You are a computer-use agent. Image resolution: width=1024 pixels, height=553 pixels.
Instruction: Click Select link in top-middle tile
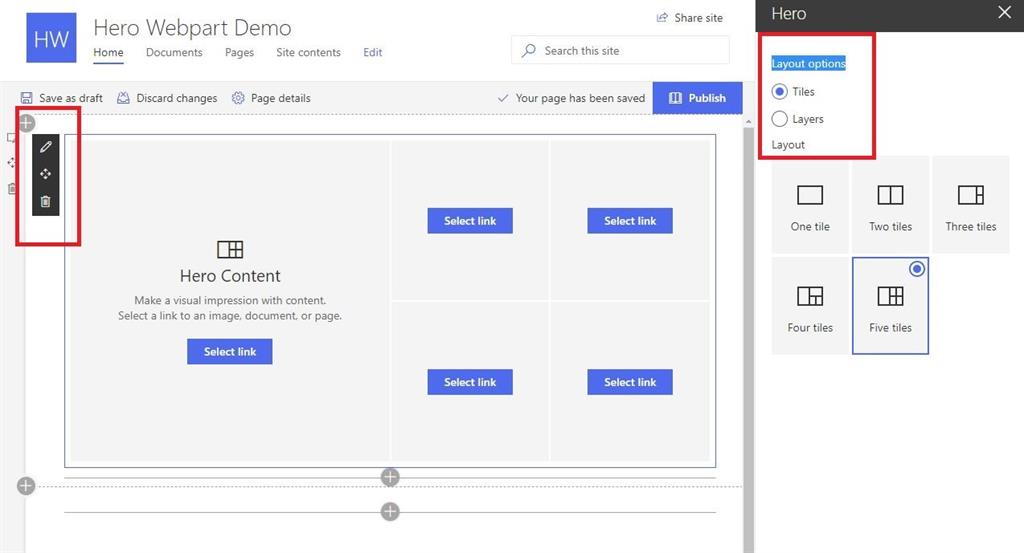(470, 221)
